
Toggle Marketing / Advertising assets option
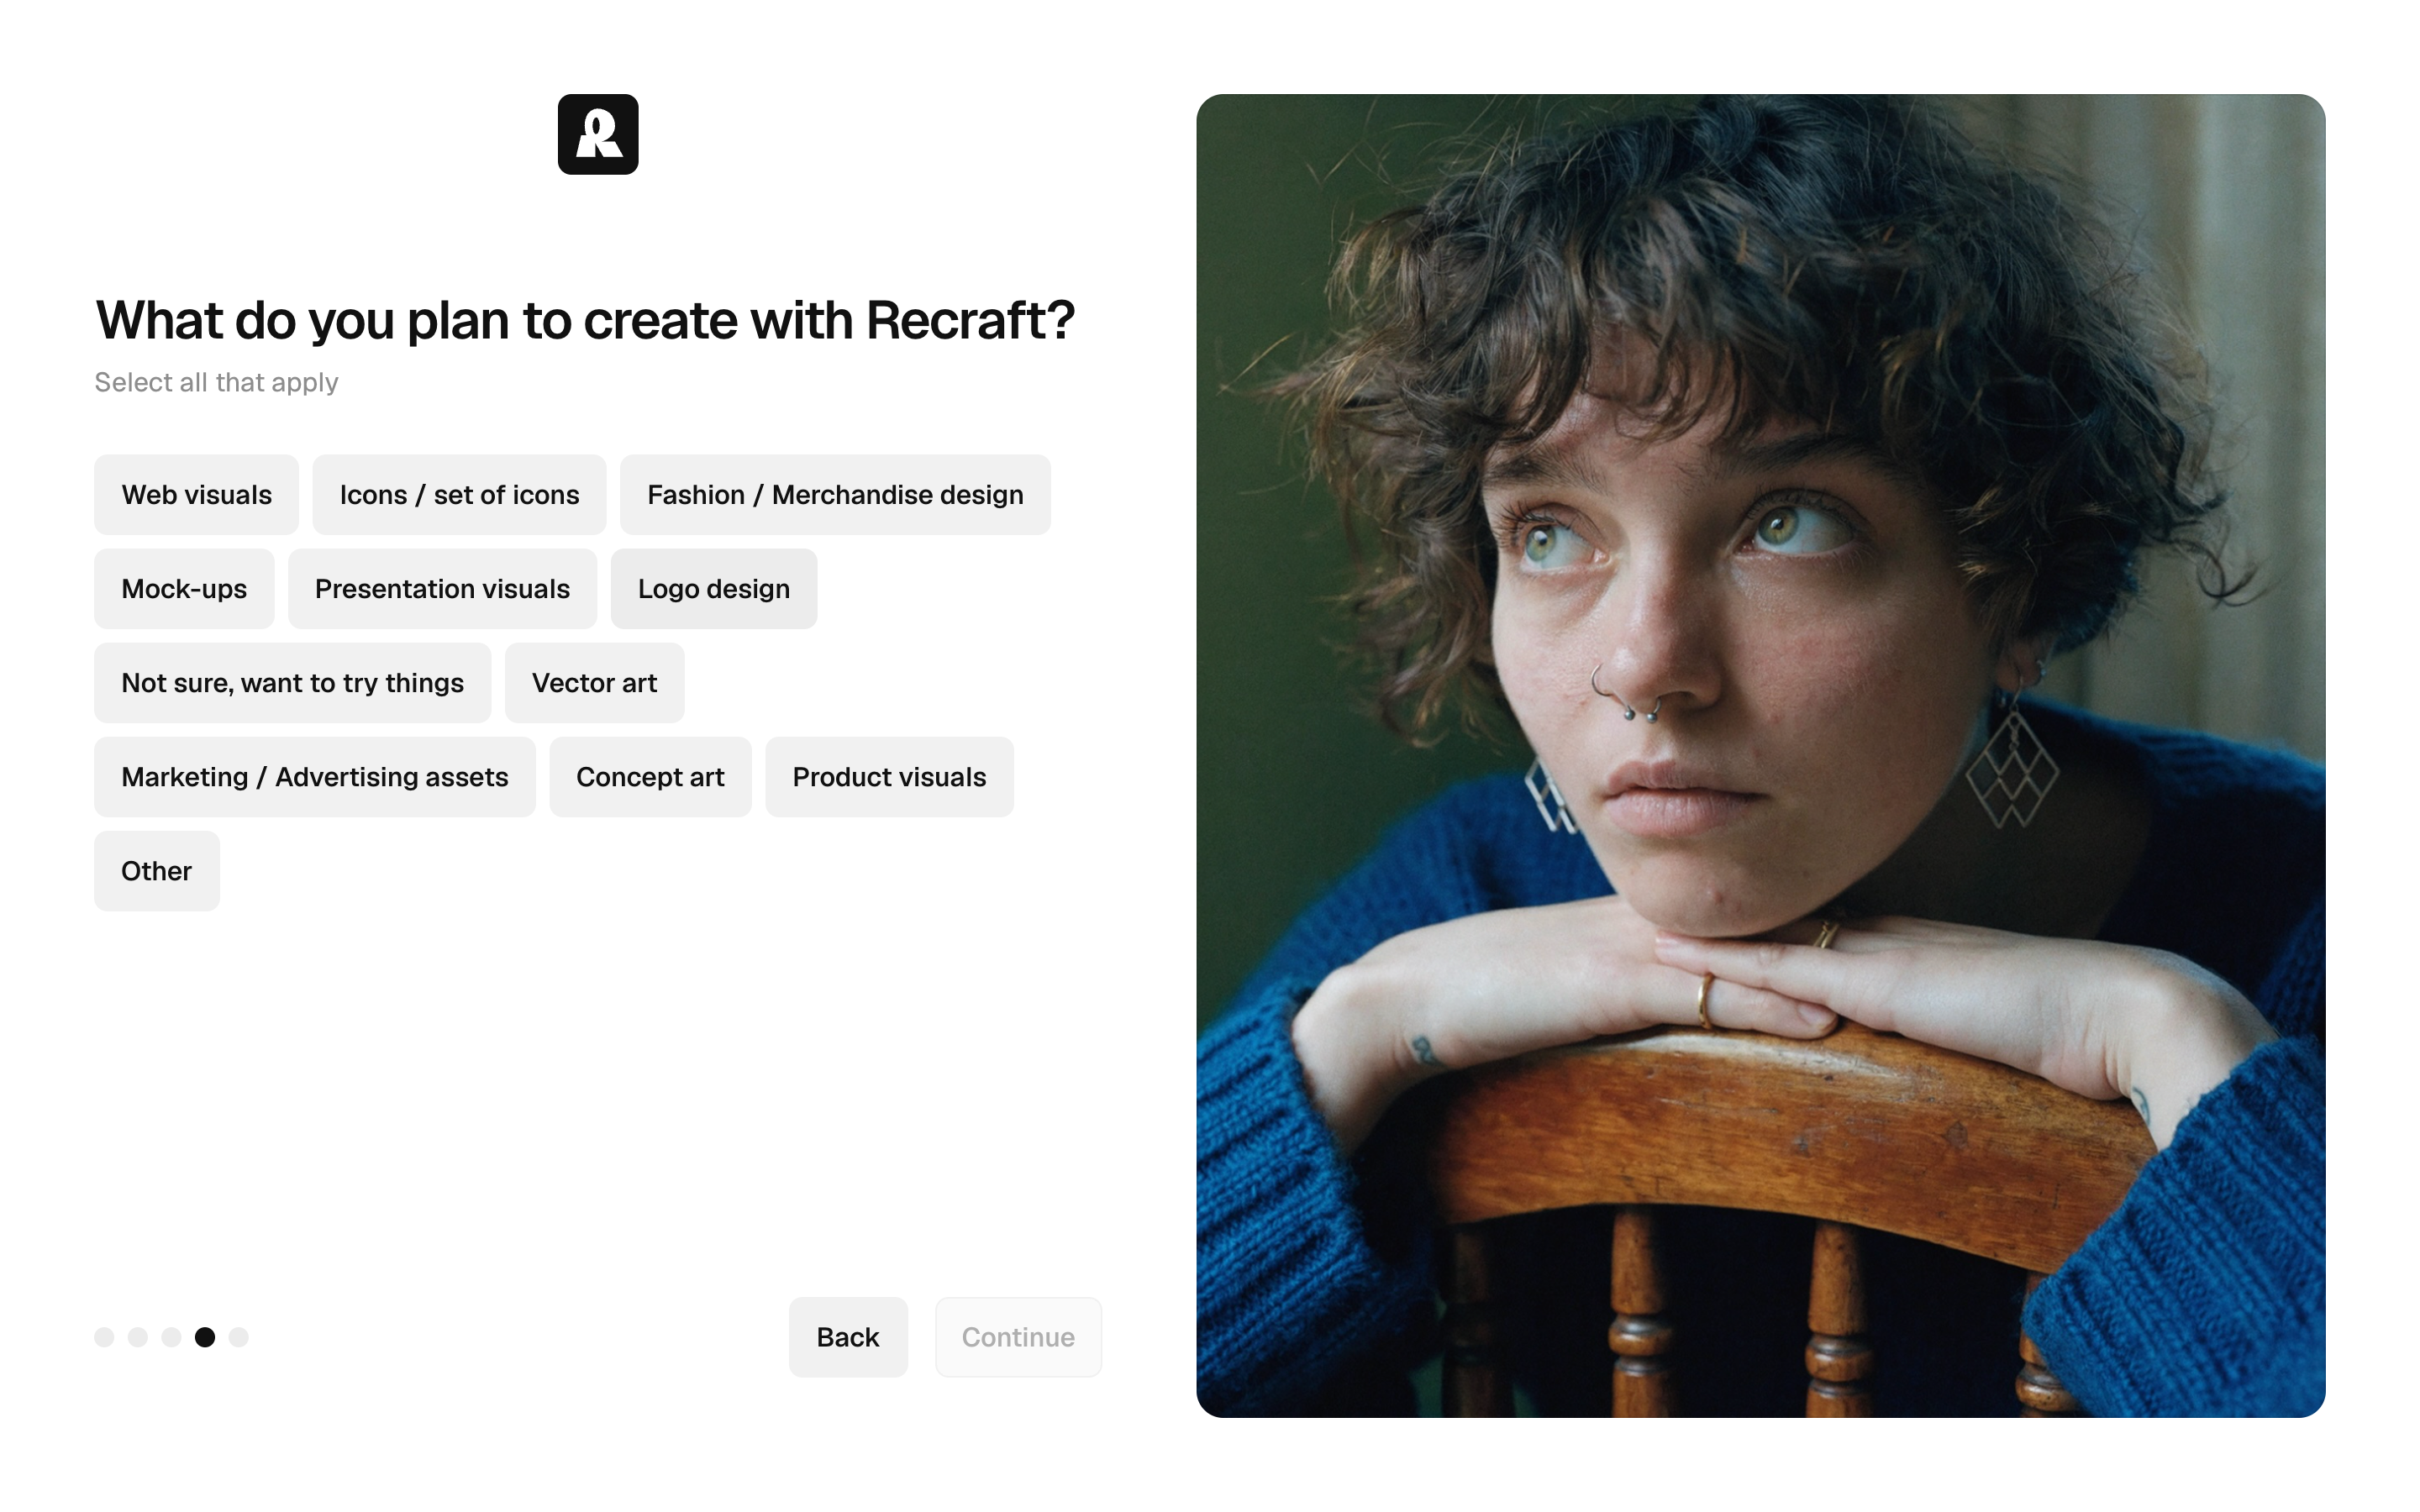tap(314, 777)
